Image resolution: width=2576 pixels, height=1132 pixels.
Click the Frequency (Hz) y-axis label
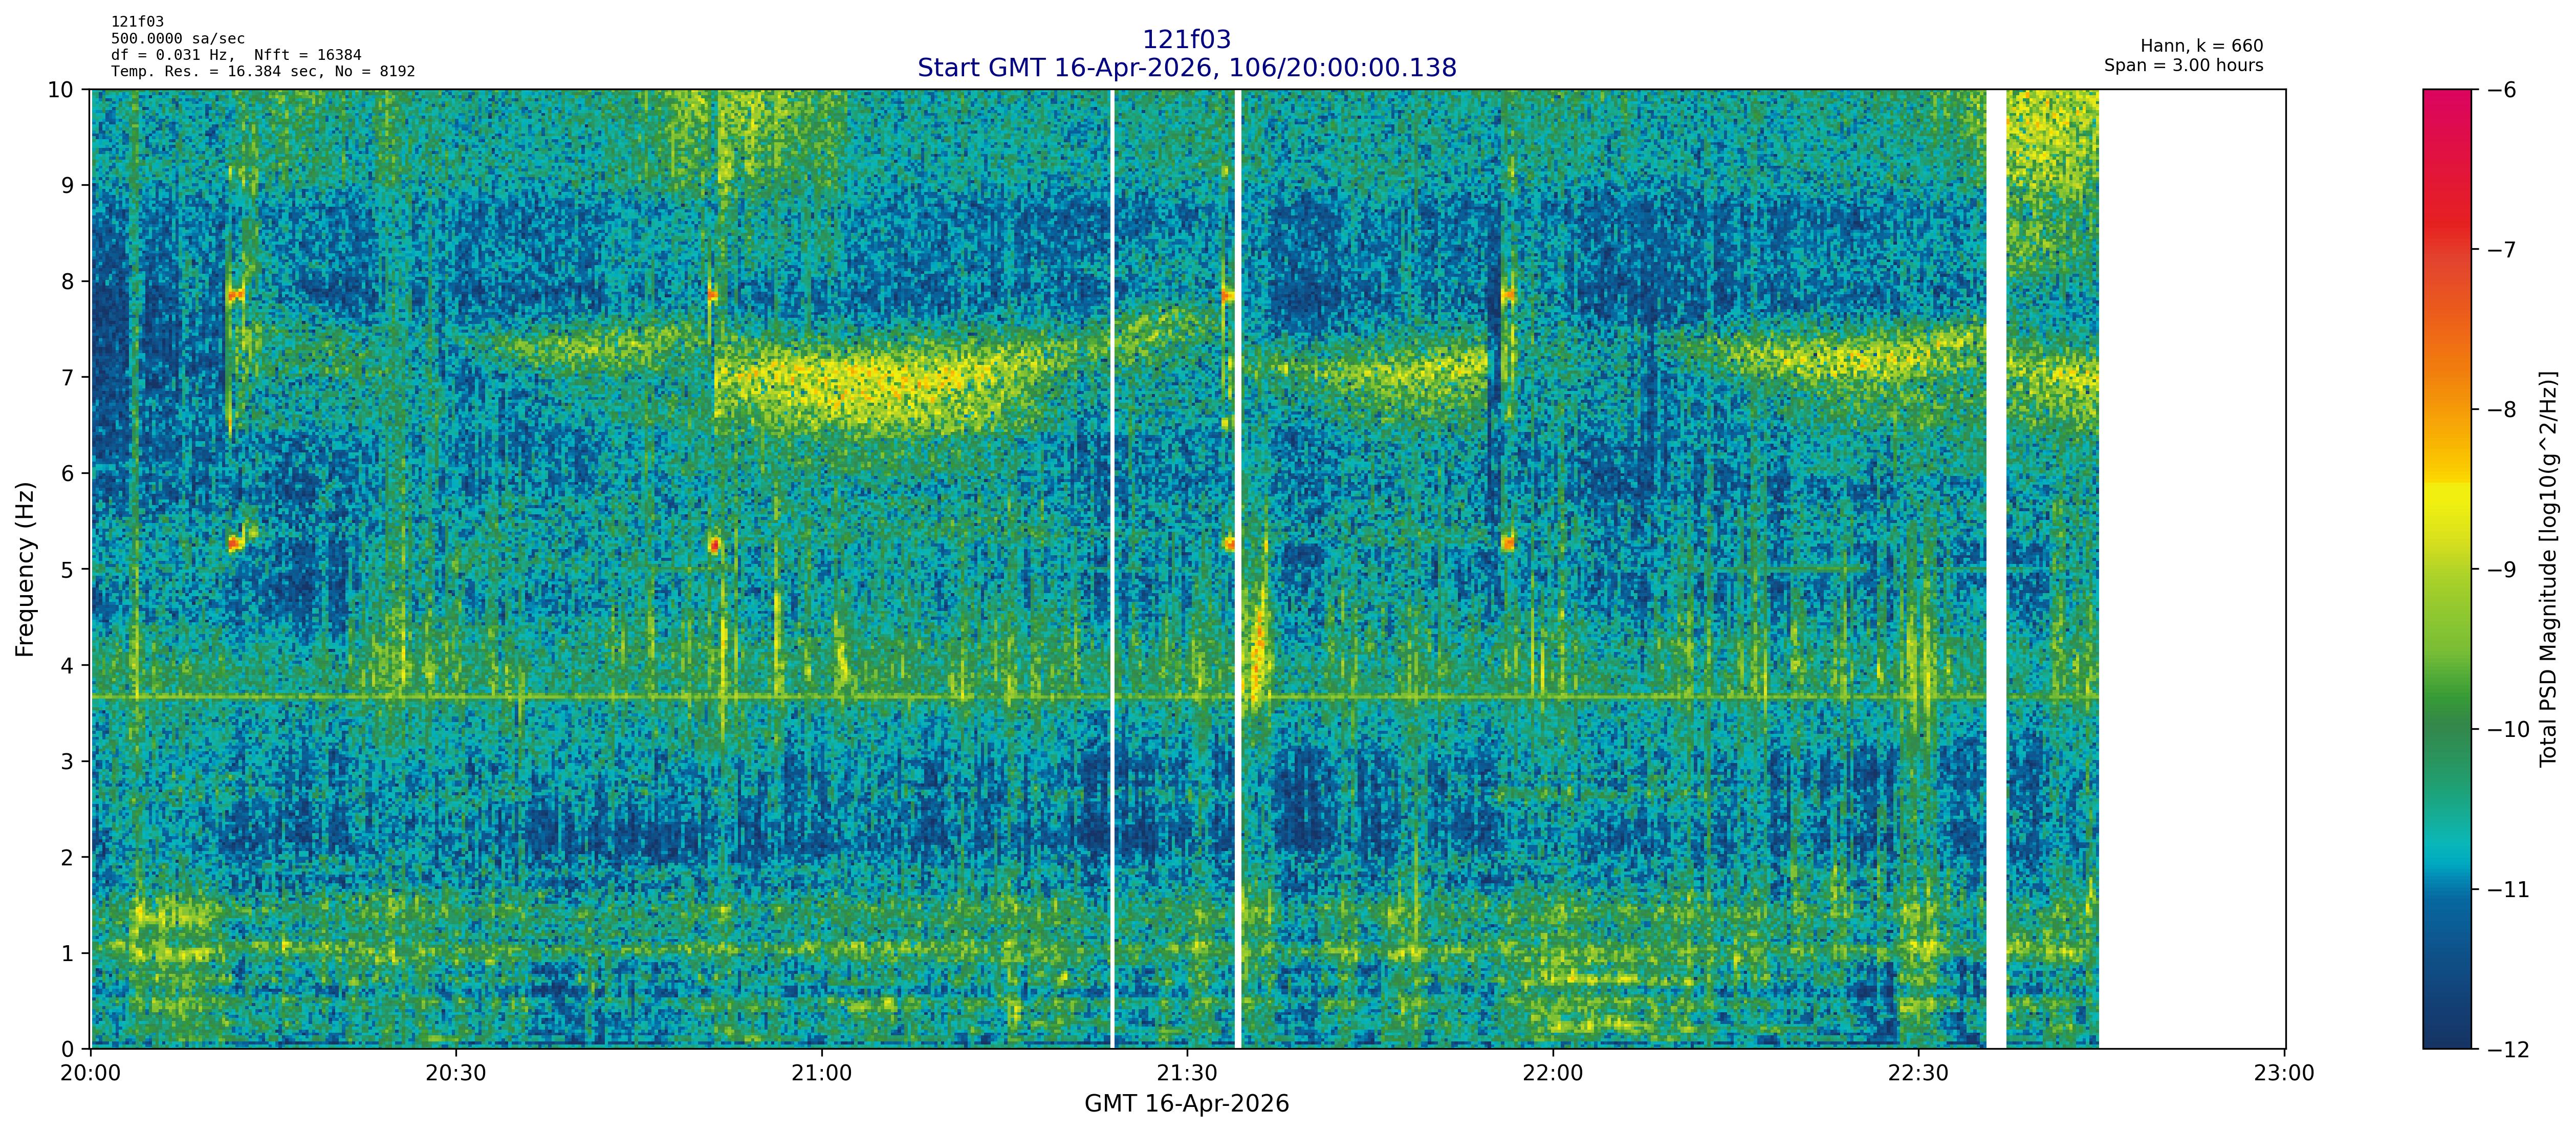pos(25,569)
